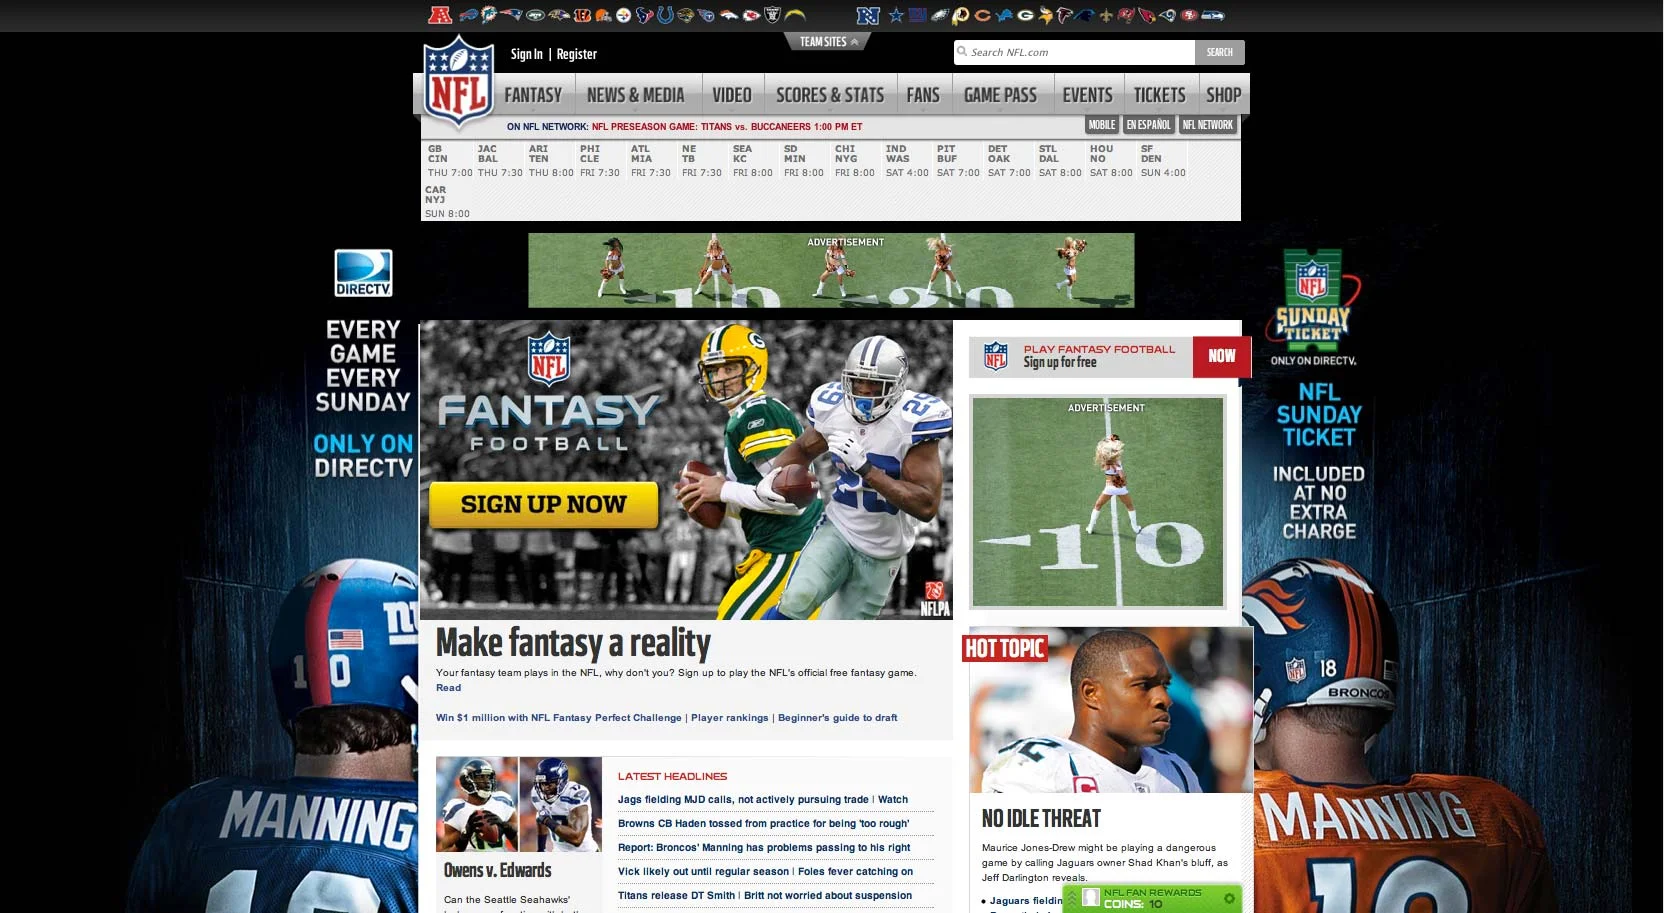This screenshot has height=913, width=1664.
Task: Click the Sign Up Now button
Action: pyautogui.click(x=543, y=505)
